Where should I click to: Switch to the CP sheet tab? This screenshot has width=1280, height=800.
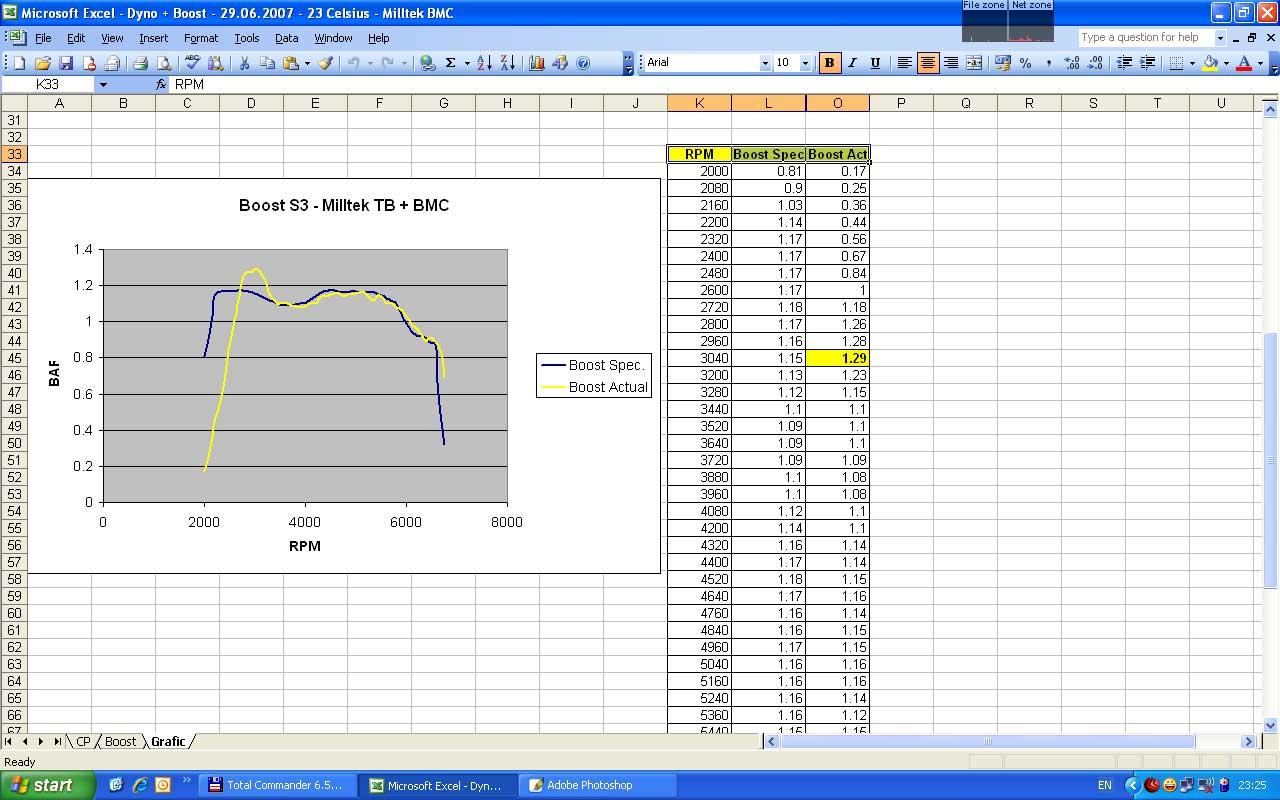(x=83, y=741)
